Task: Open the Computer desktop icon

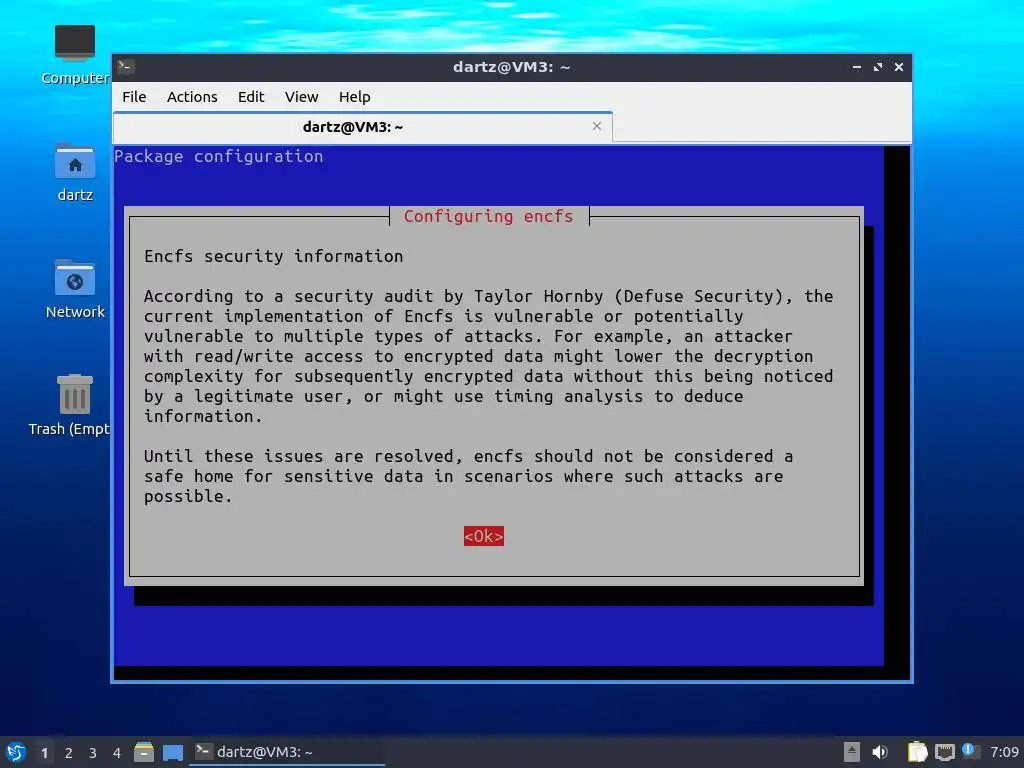Action: click(x=75, y=56)
